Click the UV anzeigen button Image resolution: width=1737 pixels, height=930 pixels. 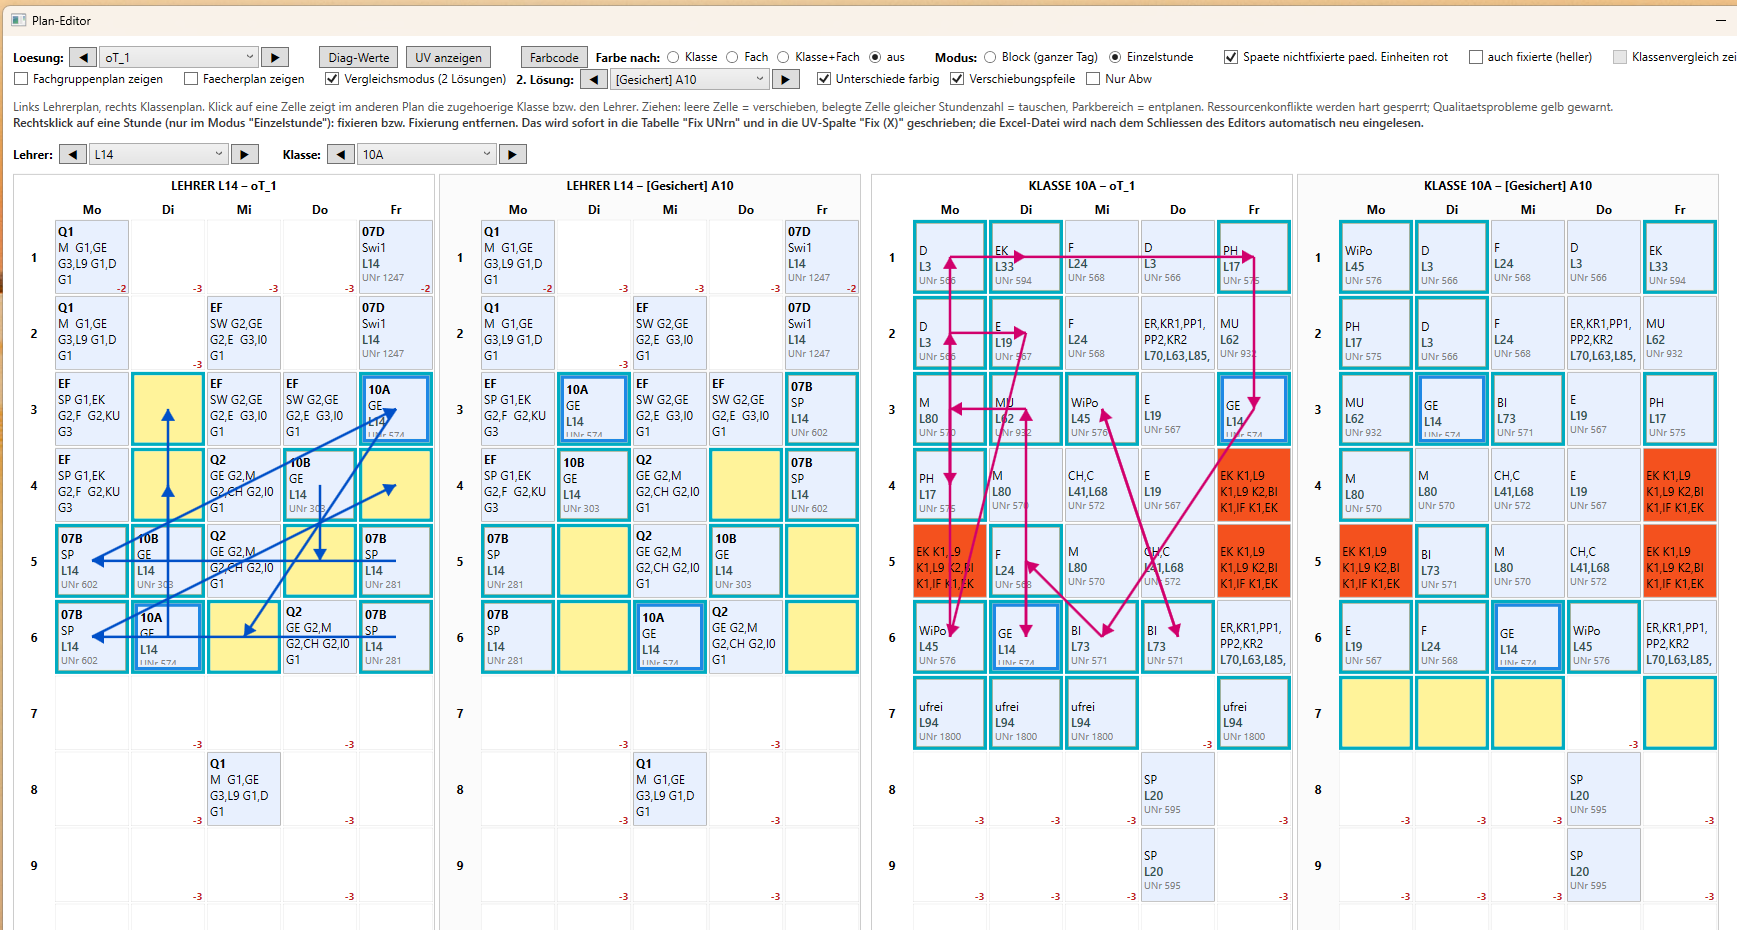(x=448, y=57)
